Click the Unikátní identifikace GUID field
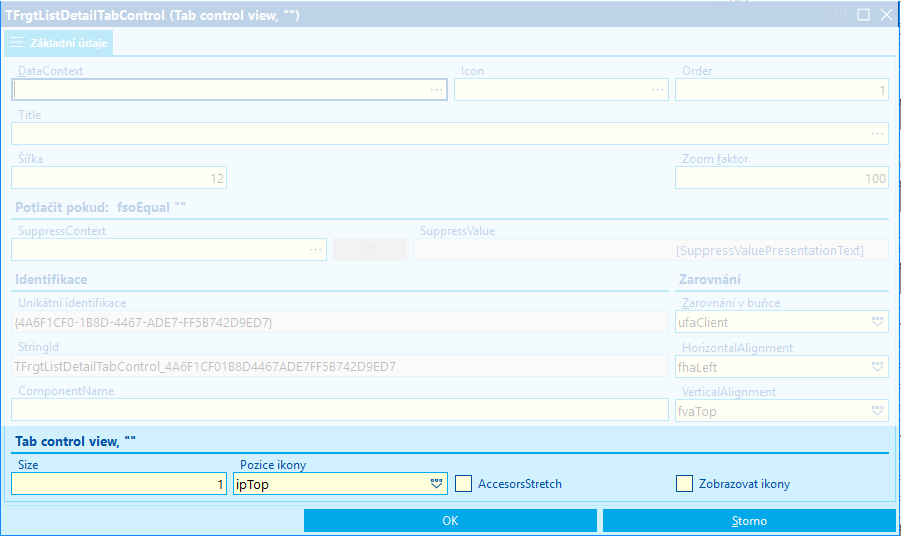Viewport: 901px width, 536px height. pos(340,322)
